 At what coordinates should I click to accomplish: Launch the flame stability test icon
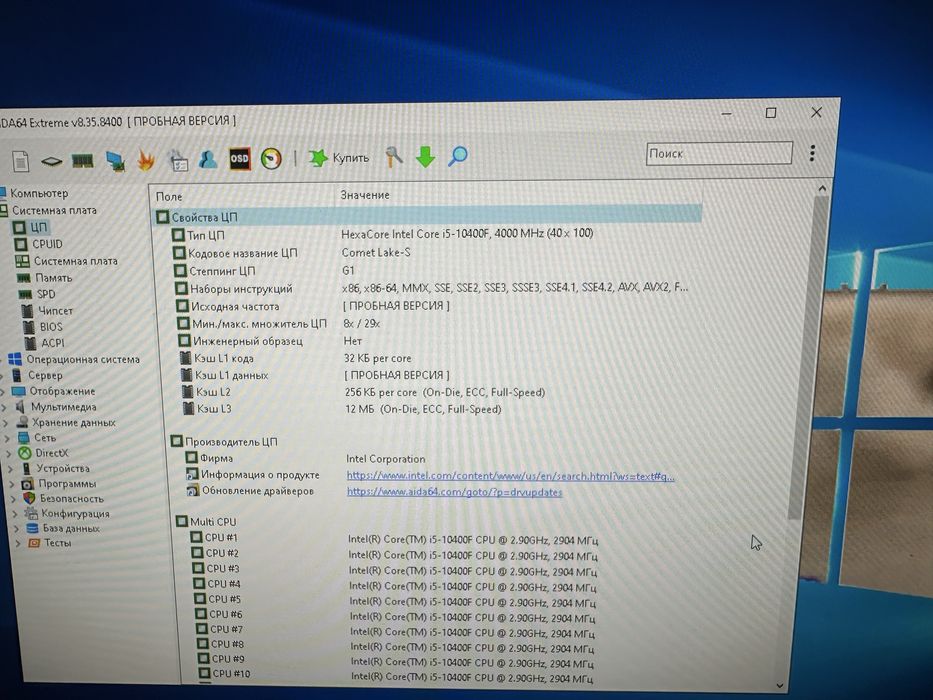pyautogui.click(x=146, y=160)
